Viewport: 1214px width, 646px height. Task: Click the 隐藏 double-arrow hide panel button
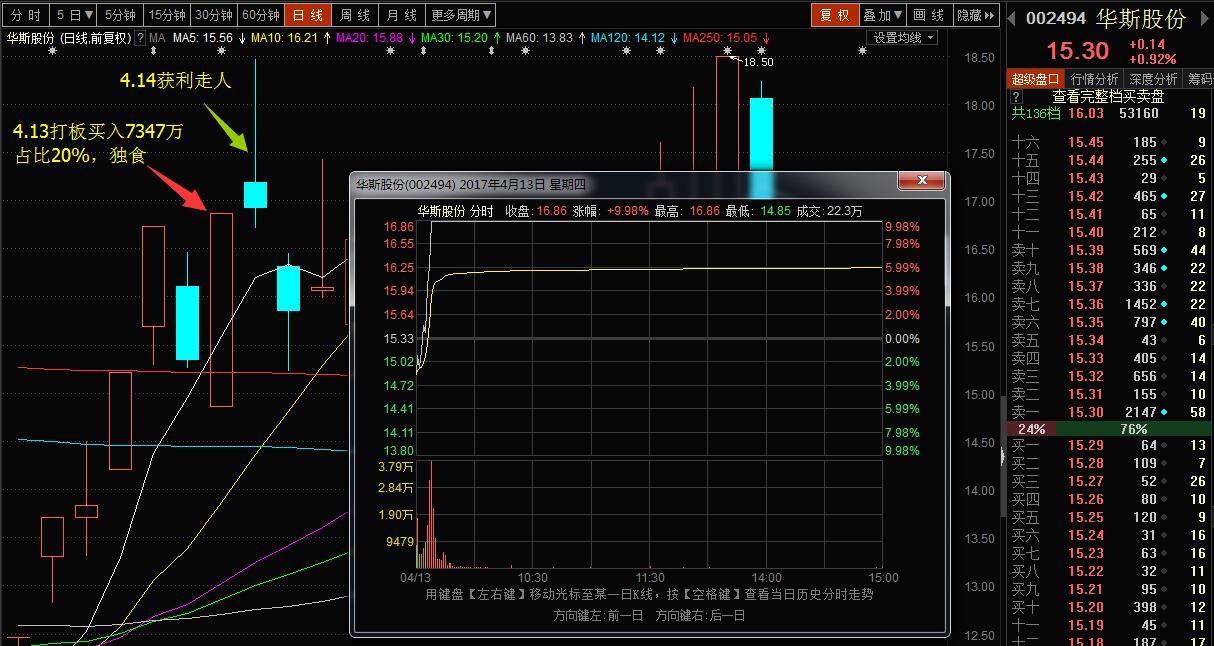[x=976, y=15]
